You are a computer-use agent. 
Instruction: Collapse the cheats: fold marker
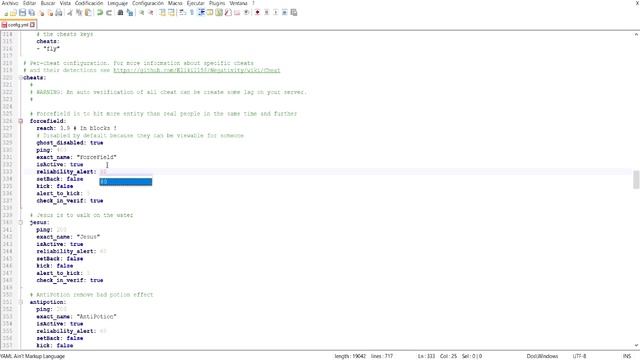pyautogui.click(x=20, y=78)
